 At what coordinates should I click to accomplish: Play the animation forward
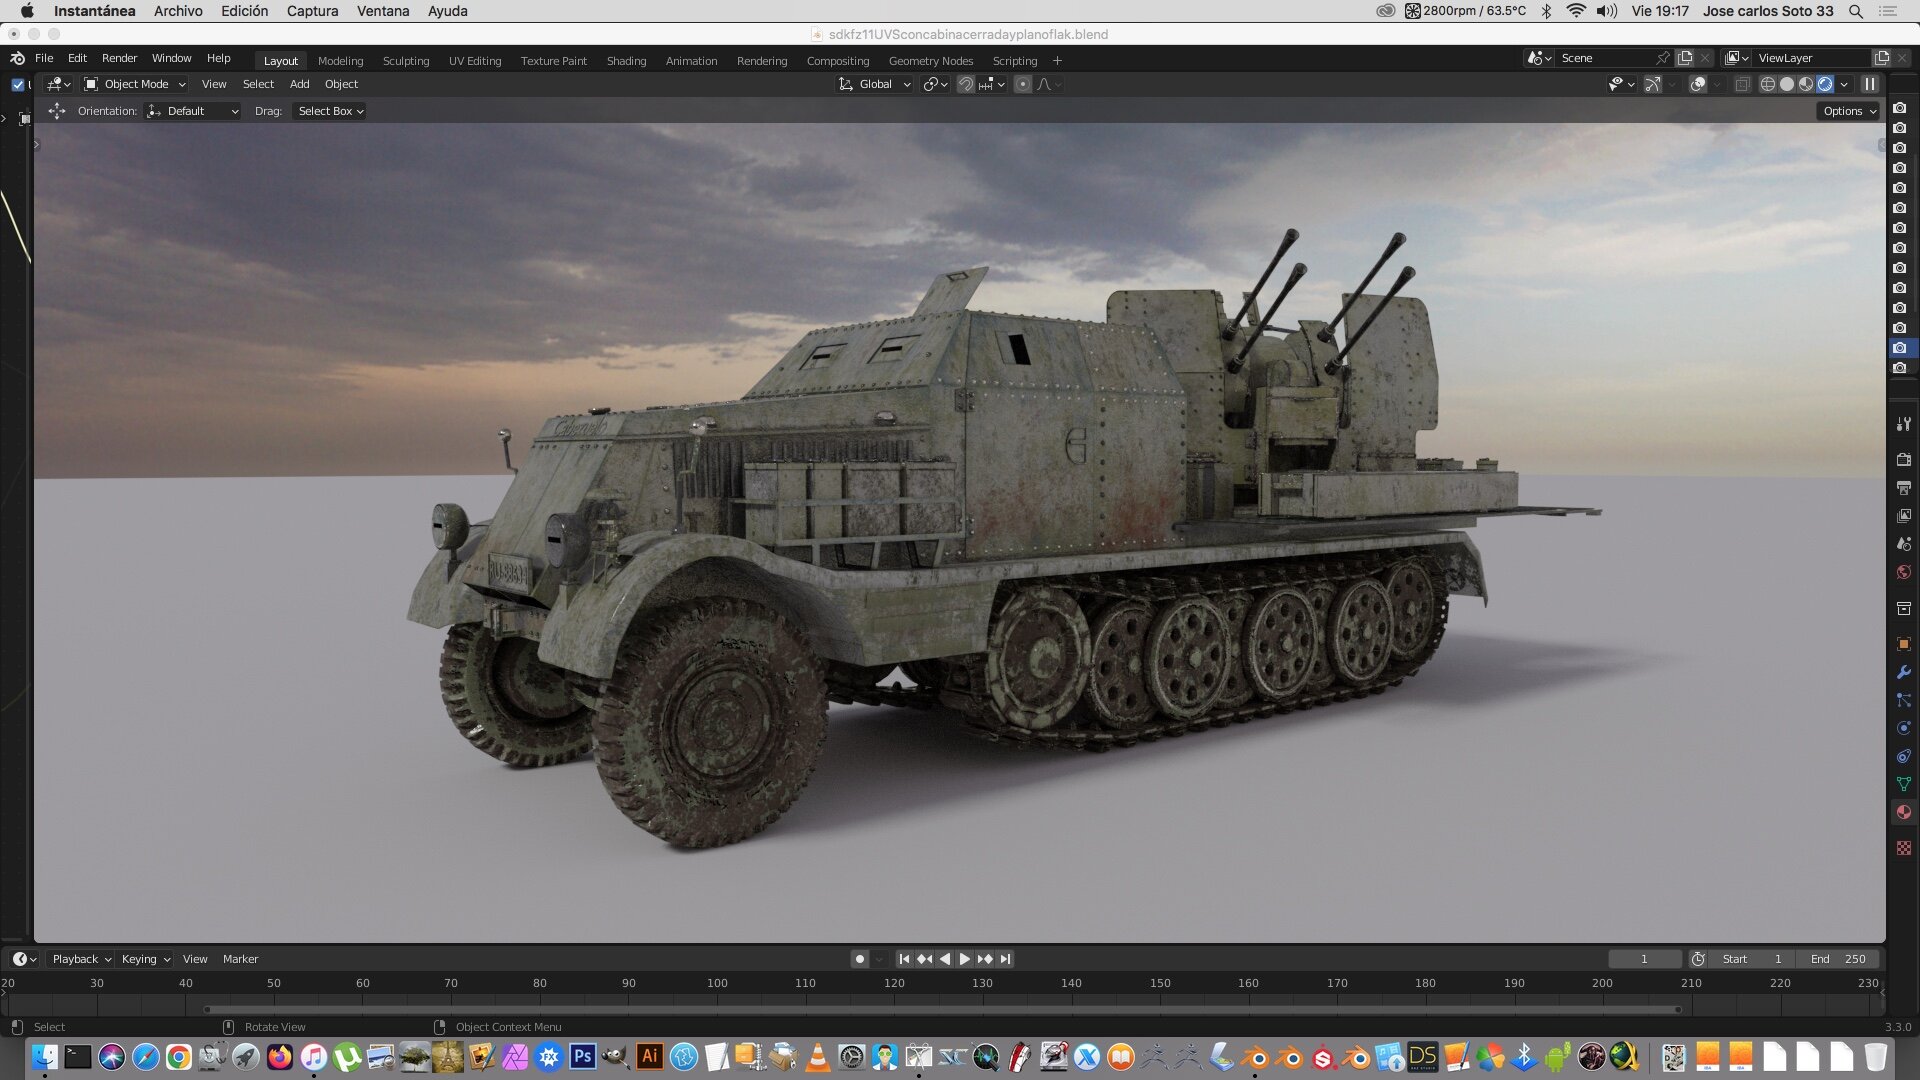click(x=964, y=959)
